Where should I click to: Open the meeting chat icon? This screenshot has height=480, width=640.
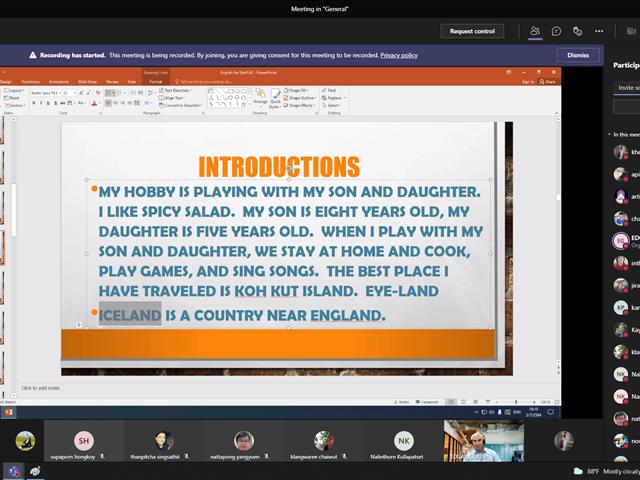point(556,31)
